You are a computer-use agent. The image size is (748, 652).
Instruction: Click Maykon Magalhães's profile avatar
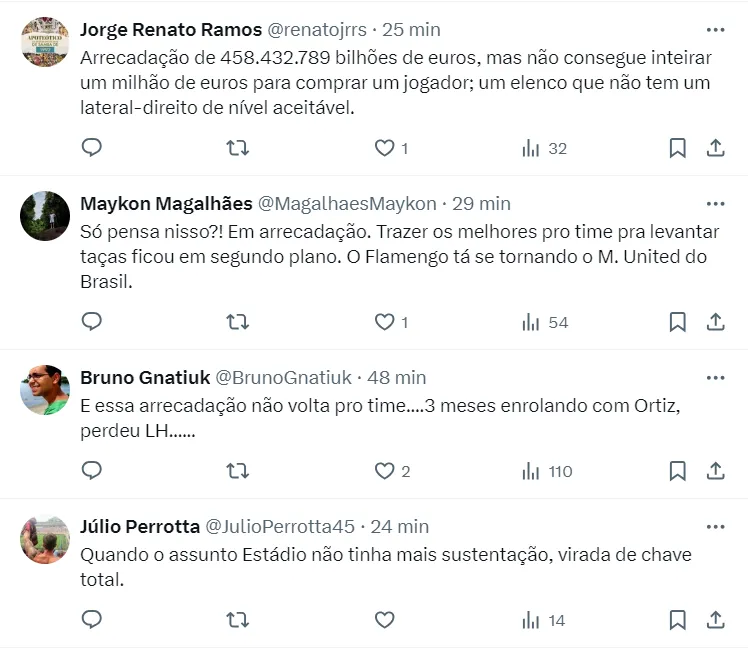tap(45, 216)
